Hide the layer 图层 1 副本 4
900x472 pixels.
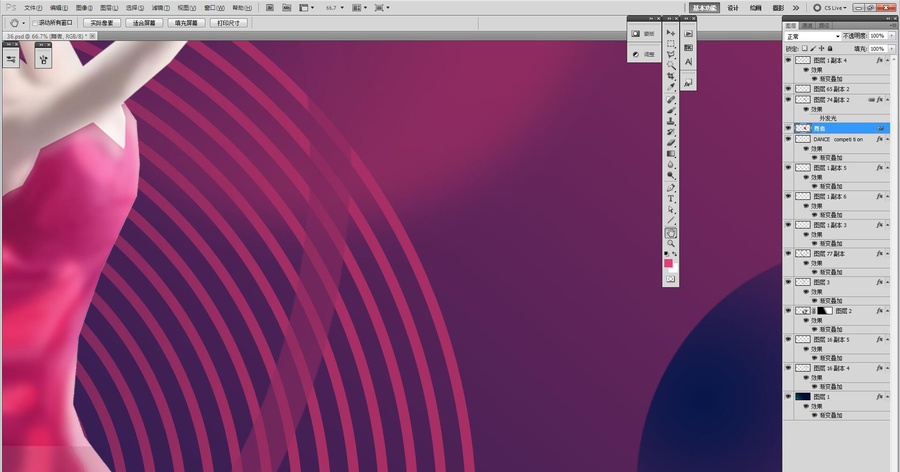coord(788,60)
